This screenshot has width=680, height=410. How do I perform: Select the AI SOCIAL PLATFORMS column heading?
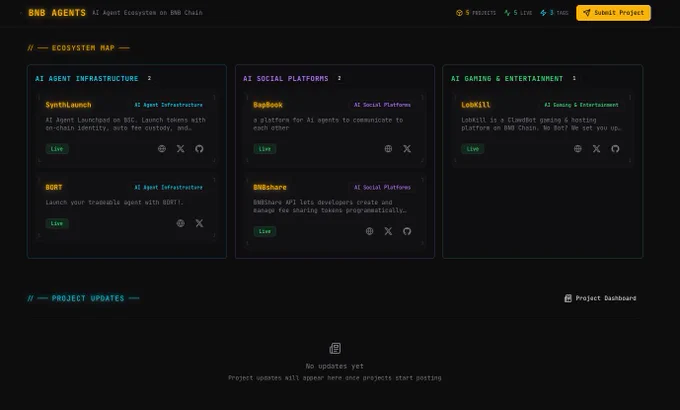point(285,79)
